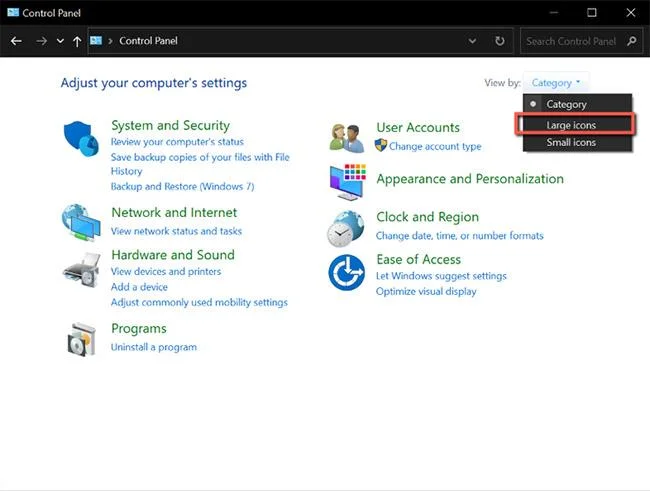650x491 pixels.
Task: Open the View by Category dropdown
Action: 555,83
